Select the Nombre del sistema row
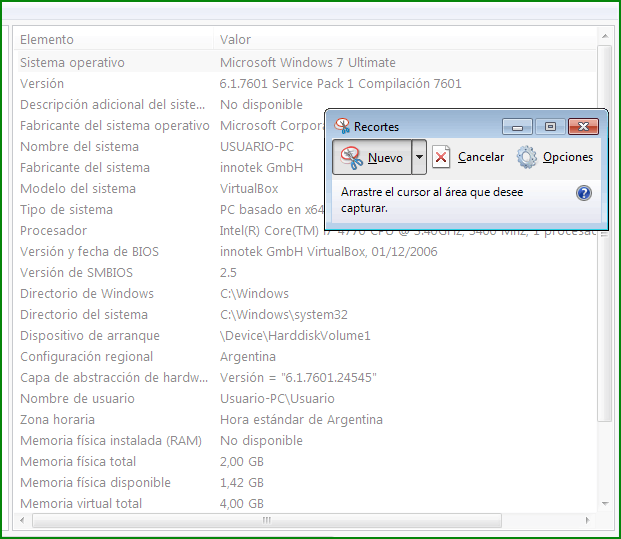Viewport: 621px width, 539px height. 305,147
